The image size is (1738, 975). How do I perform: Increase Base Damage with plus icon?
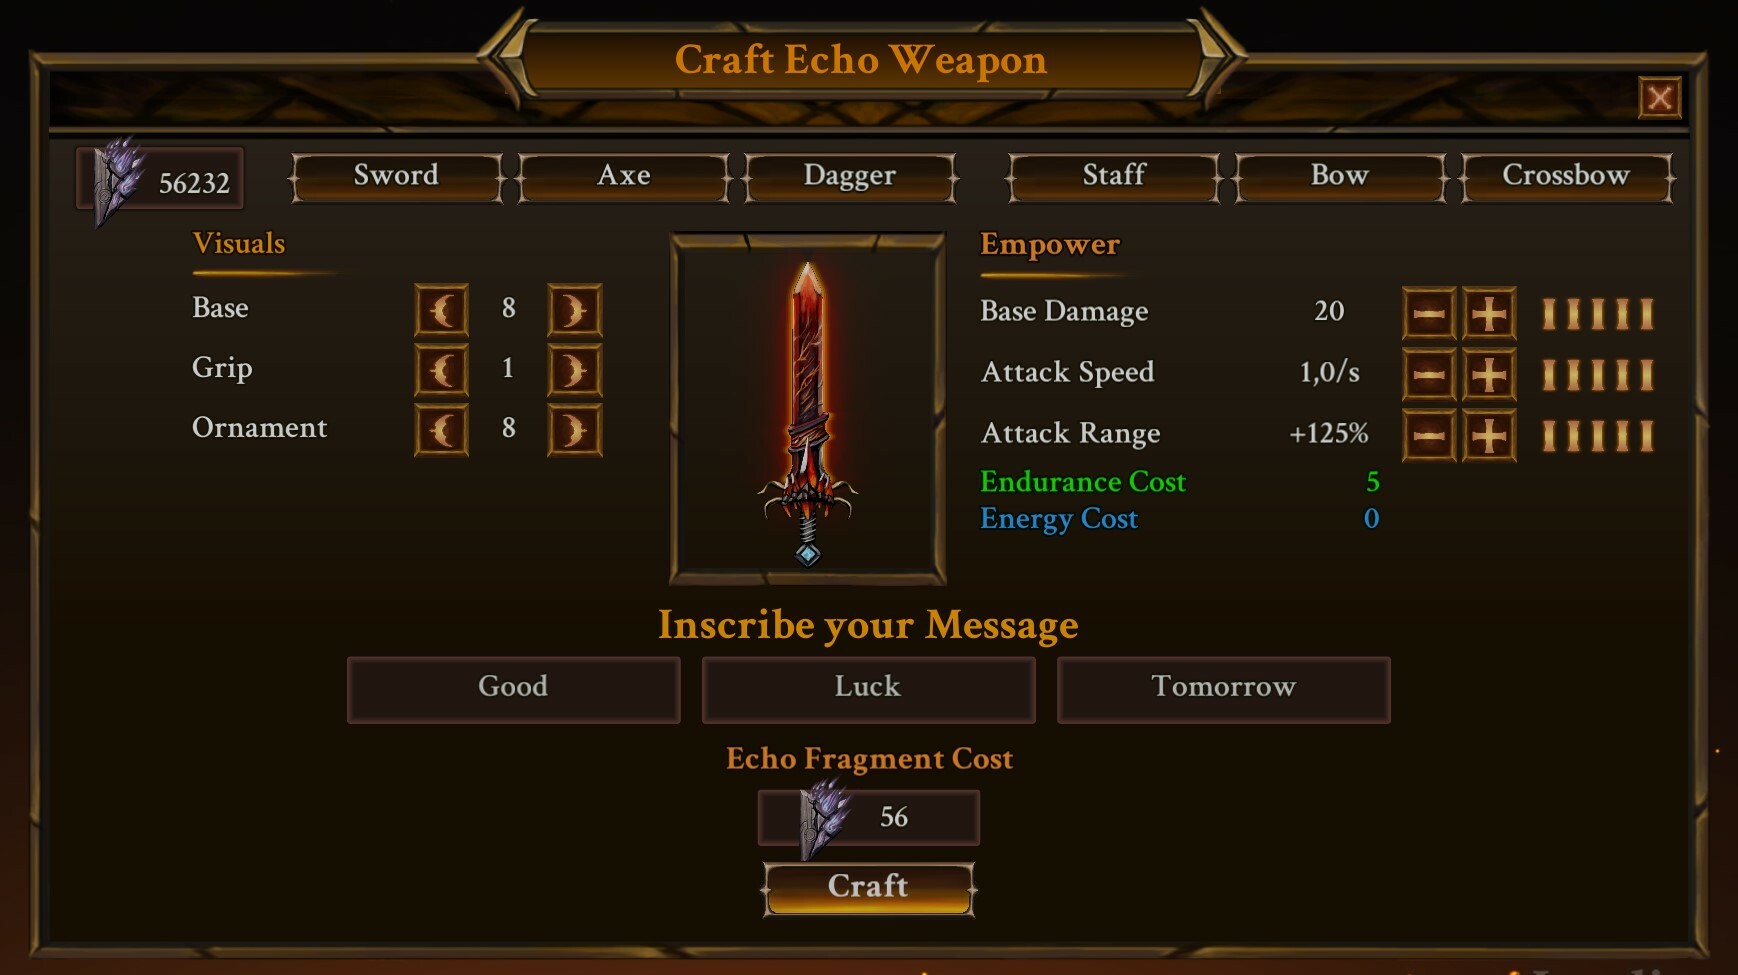click(x=1489, y=314)
